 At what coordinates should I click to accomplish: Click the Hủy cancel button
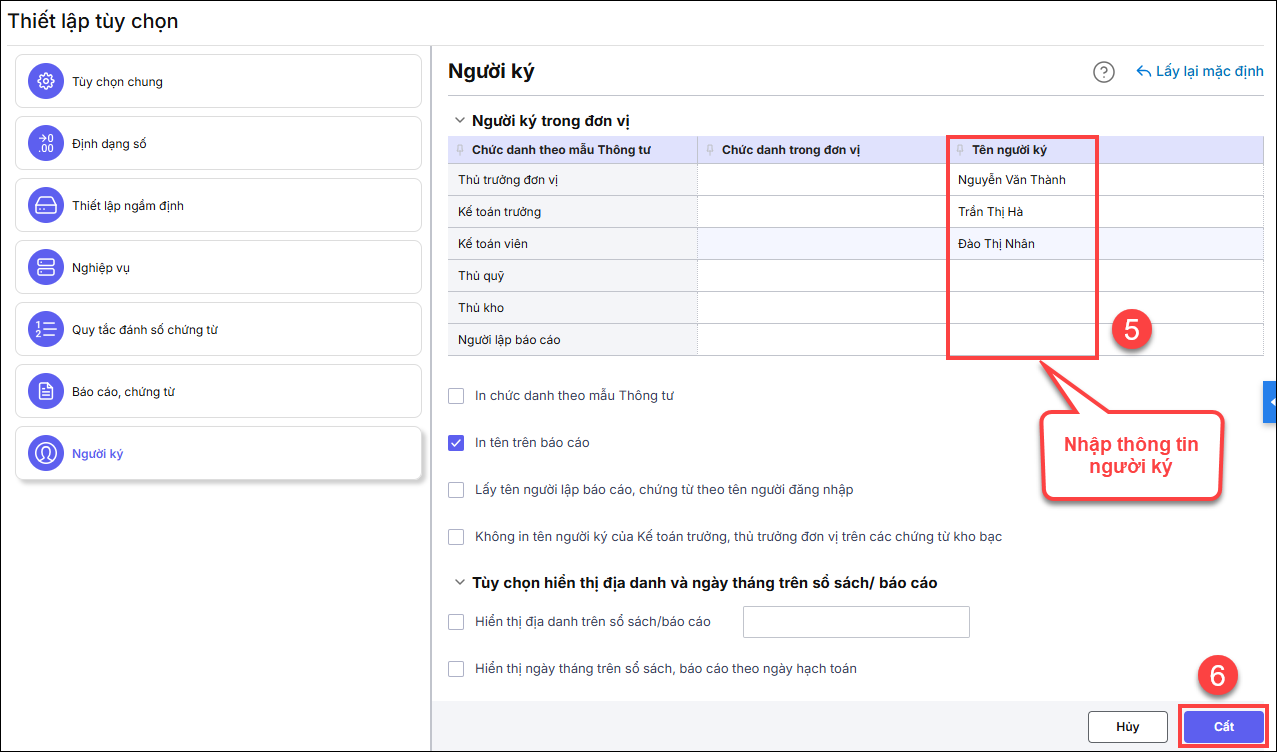point(1127,727)
